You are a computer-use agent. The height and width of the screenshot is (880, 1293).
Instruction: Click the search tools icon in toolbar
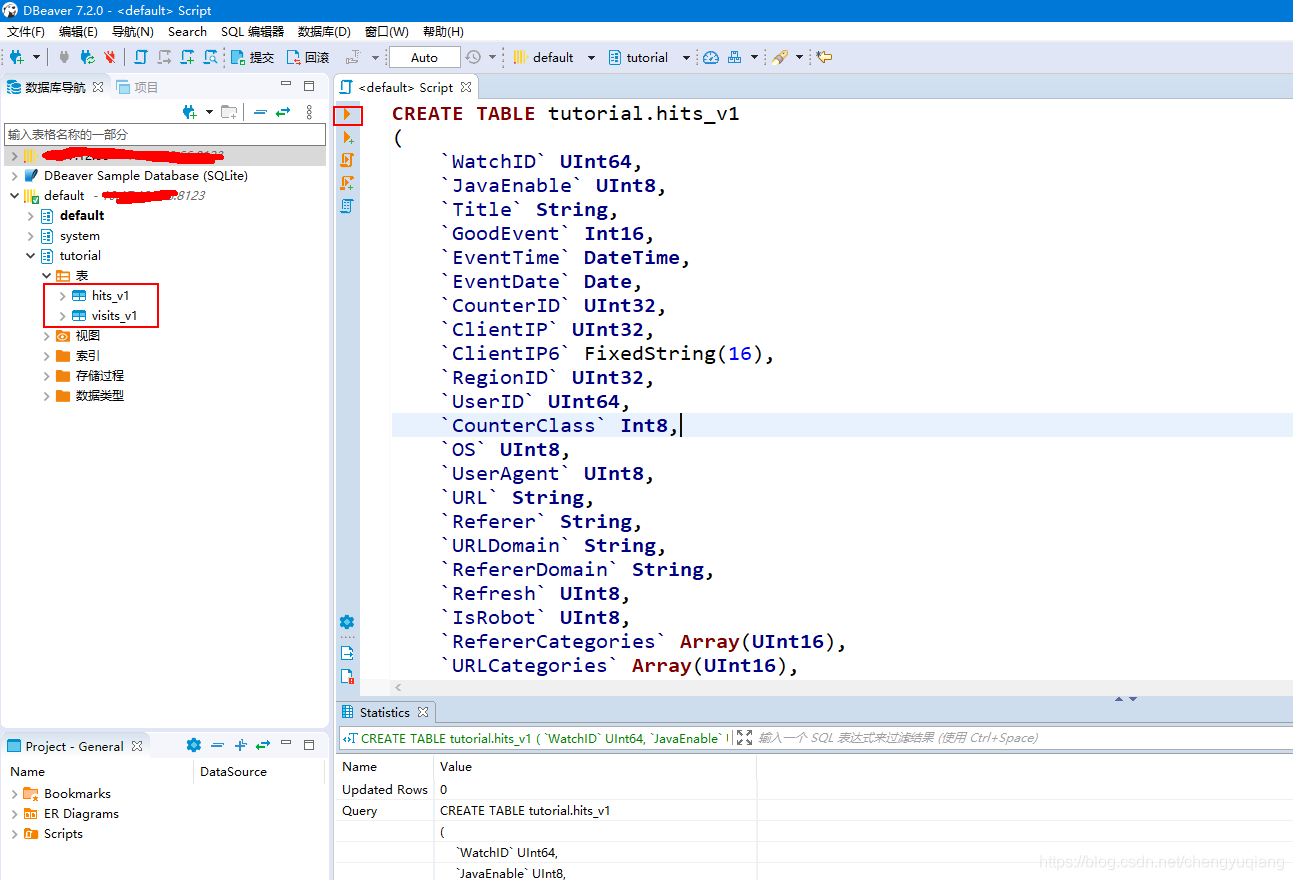[x=780, y=57]
